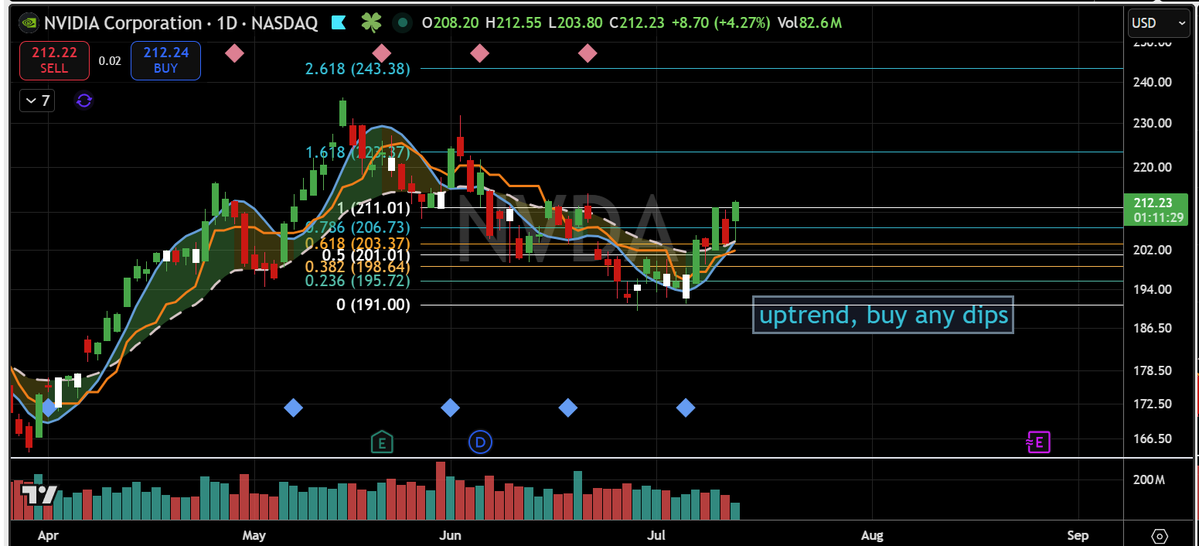Click the 186.50 price axis label
This screenshot has width=1199, height=546.
point(1152,328)
